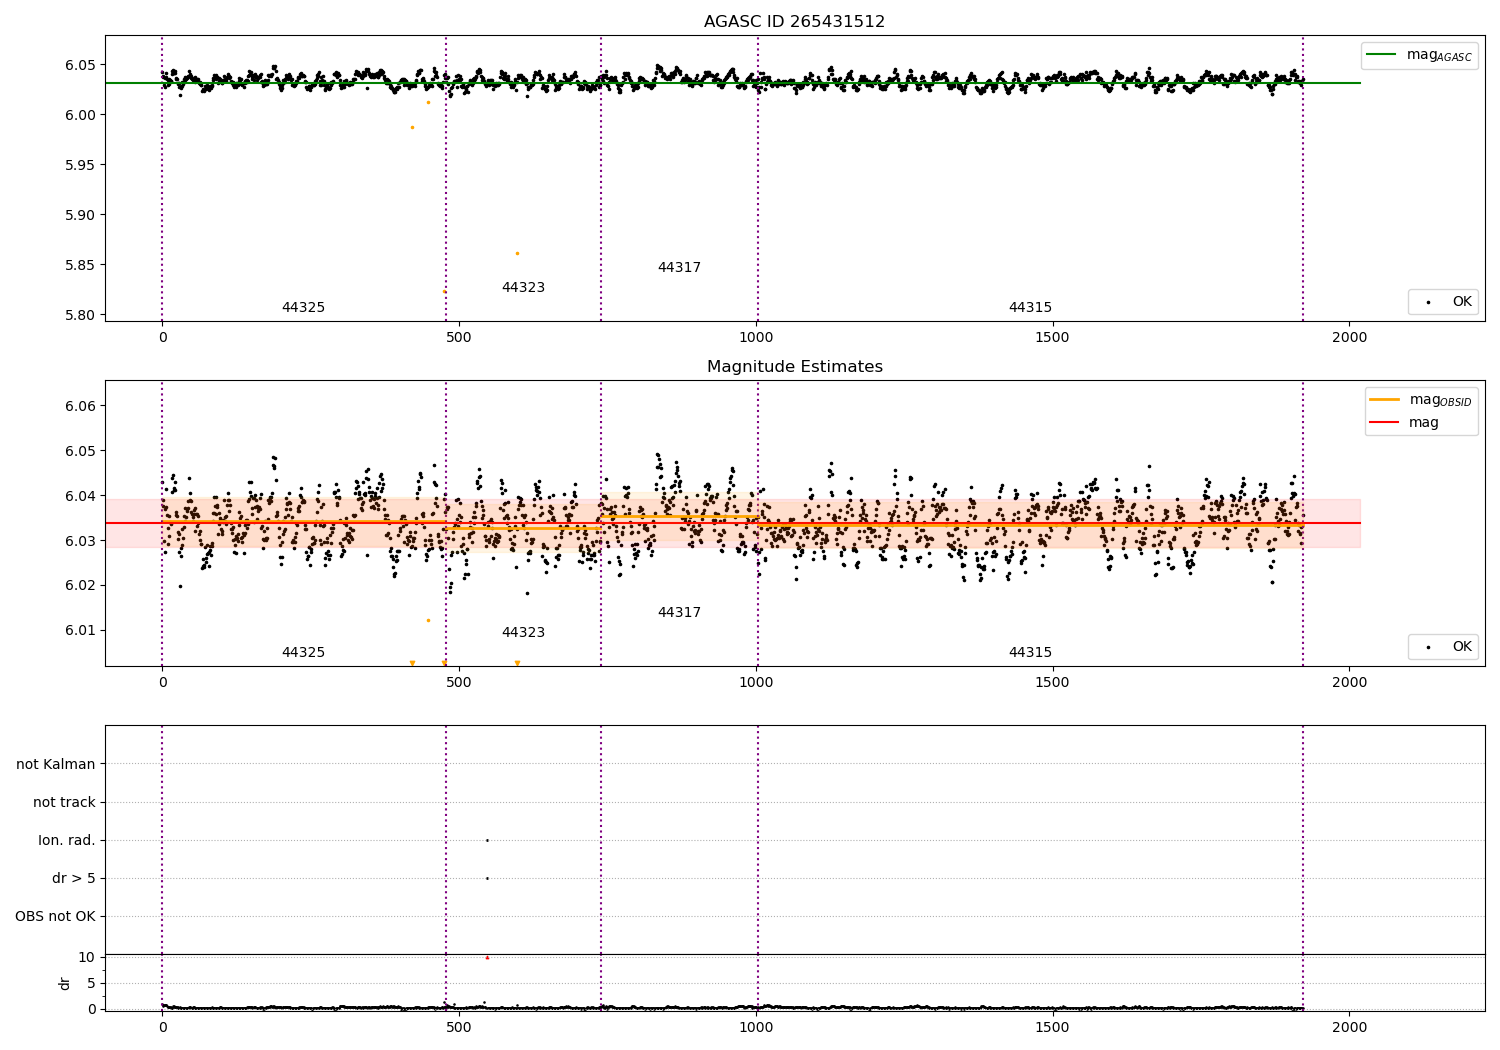Viewport: 1500px width, 1050px height.
Task: Click the 'OBS not OK' axis label
Action: 55,916
